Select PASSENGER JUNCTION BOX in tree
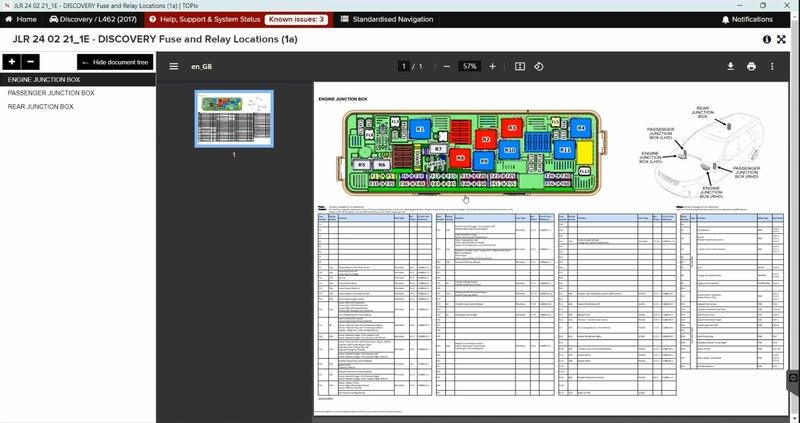800x423 pixels. point(51,93)
